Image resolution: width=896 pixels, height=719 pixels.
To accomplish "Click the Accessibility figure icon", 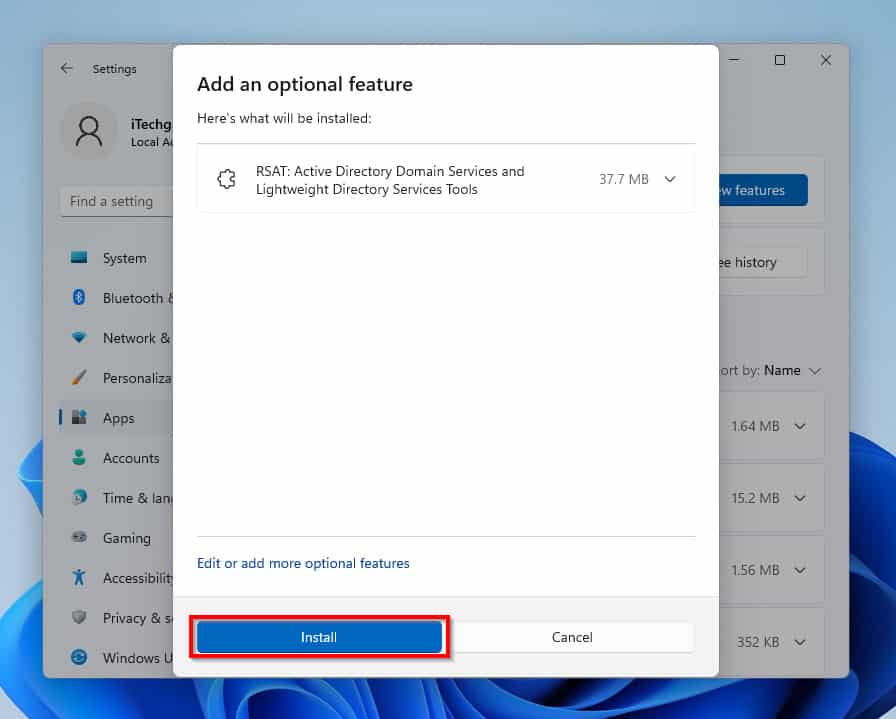I will click(x=79, y=577).
